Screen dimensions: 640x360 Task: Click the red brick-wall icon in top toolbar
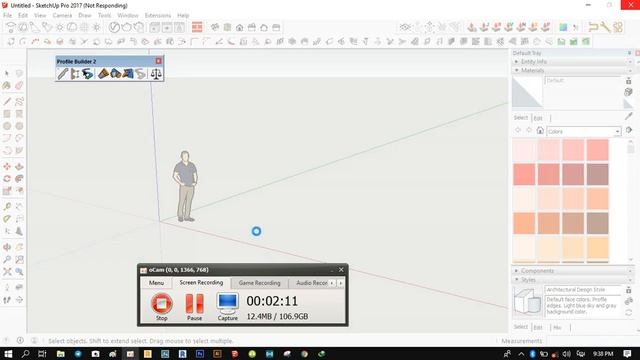click(197, 27)
